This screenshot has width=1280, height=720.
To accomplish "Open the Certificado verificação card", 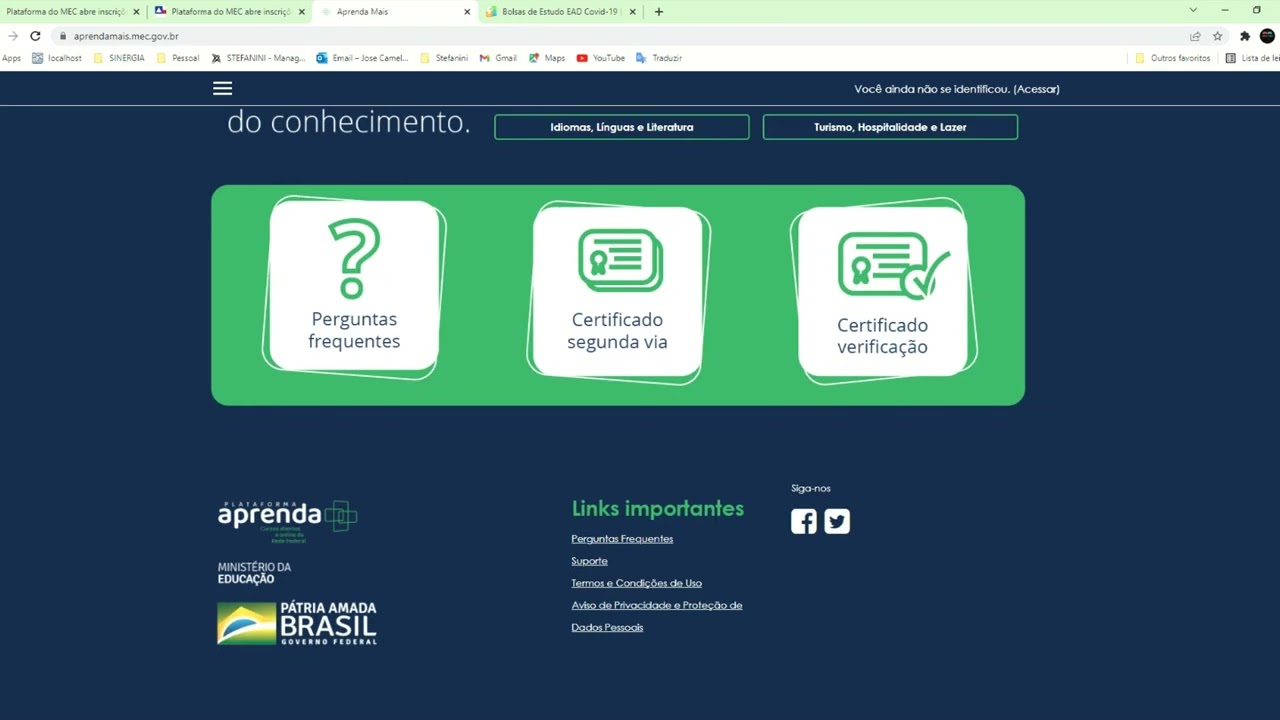I will coord(883,291).
